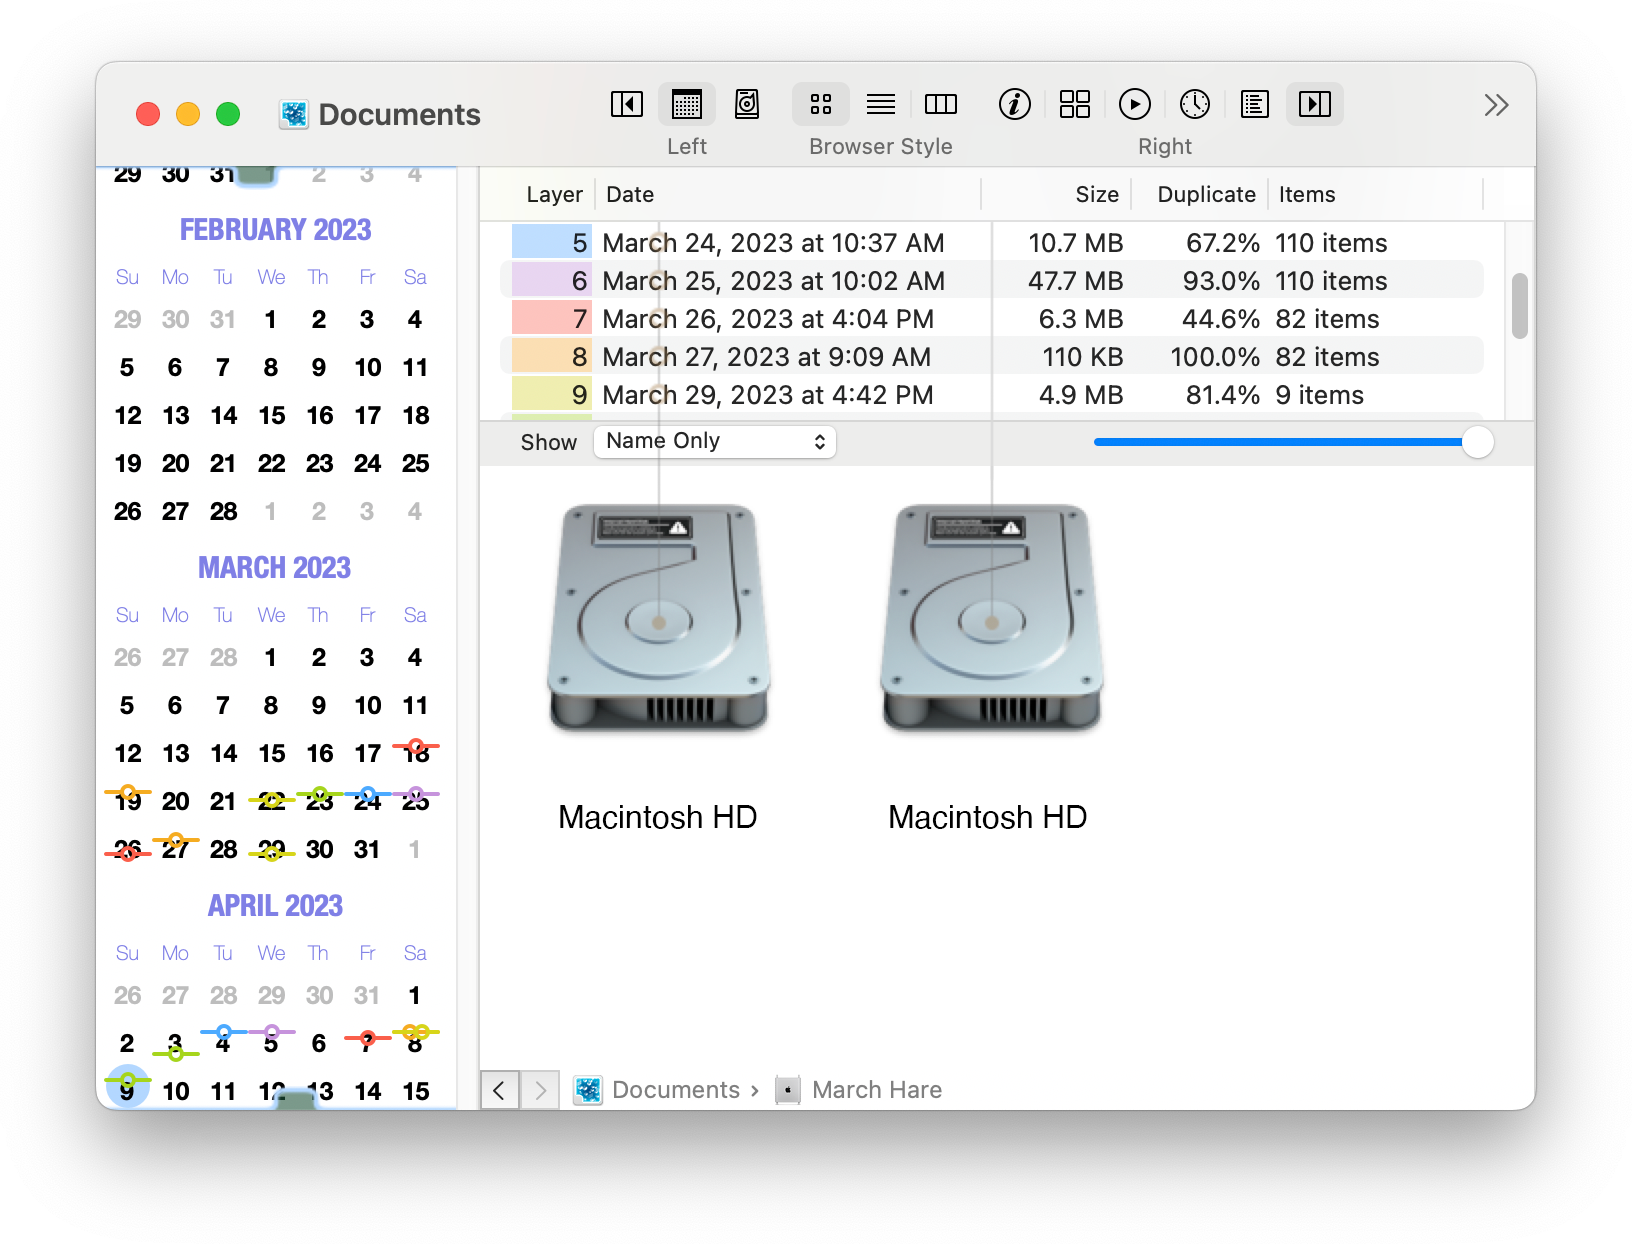This screenshot has height=1244, width=1632.
Task: Open the clock history toolbar icon
Action: tap(1195, 104)
